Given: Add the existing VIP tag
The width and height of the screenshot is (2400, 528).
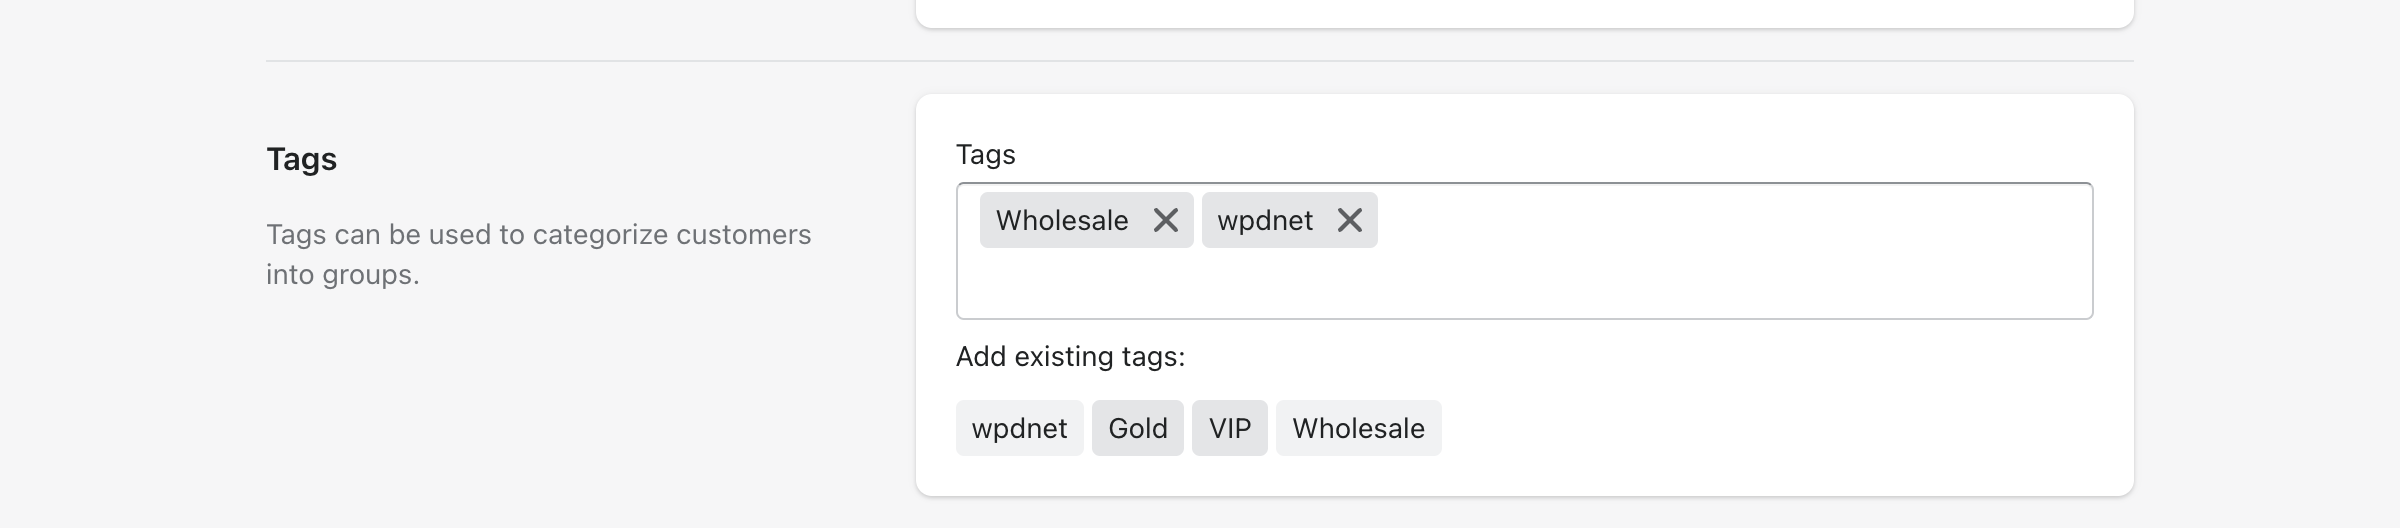Looking at the screenshot, I should (1229, 428).
